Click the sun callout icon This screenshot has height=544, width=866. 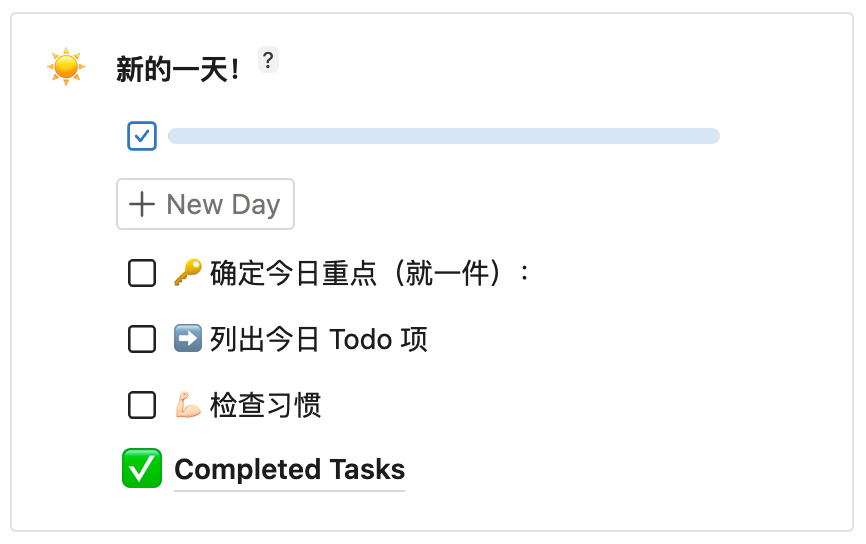click(x=66, y=67)
